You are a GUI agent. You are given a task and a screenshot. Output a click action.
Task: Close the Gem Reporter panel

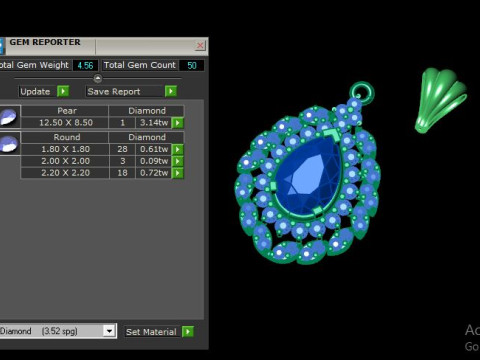200,46
